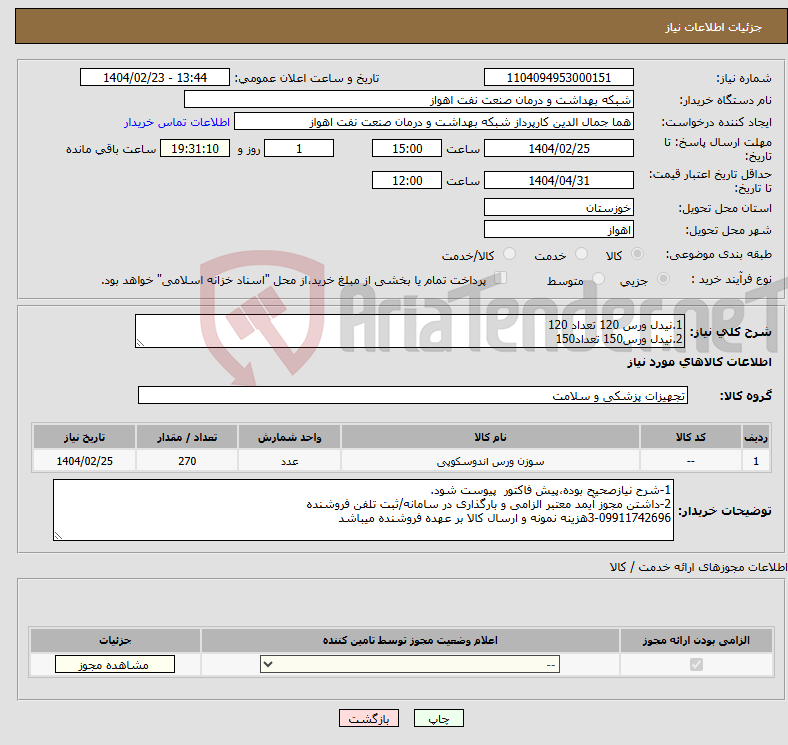Click the اطلاعات کالاهای مورد نیاز heading
Screen dimensions: 788x745
click(x=699, y=362)
